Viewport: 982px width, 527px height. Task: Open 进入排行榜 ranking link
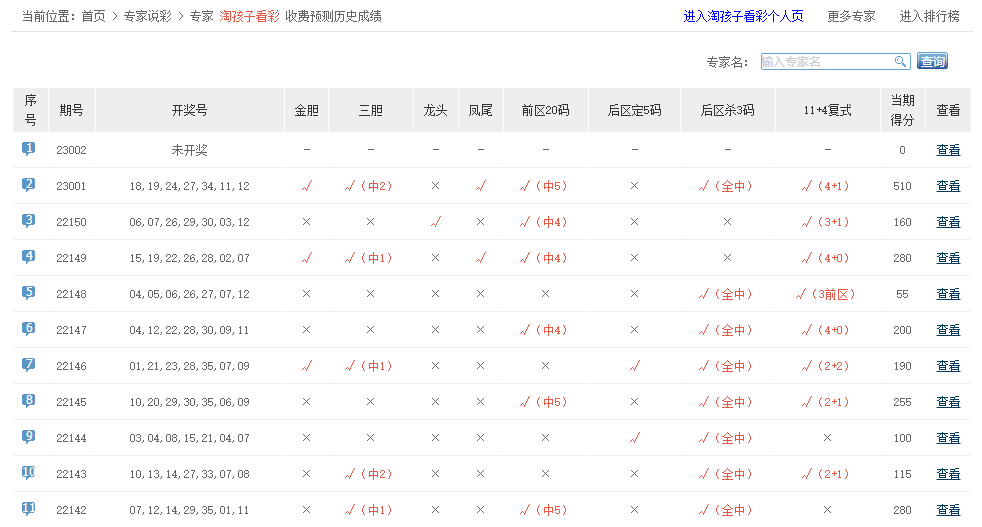point(929,16)
